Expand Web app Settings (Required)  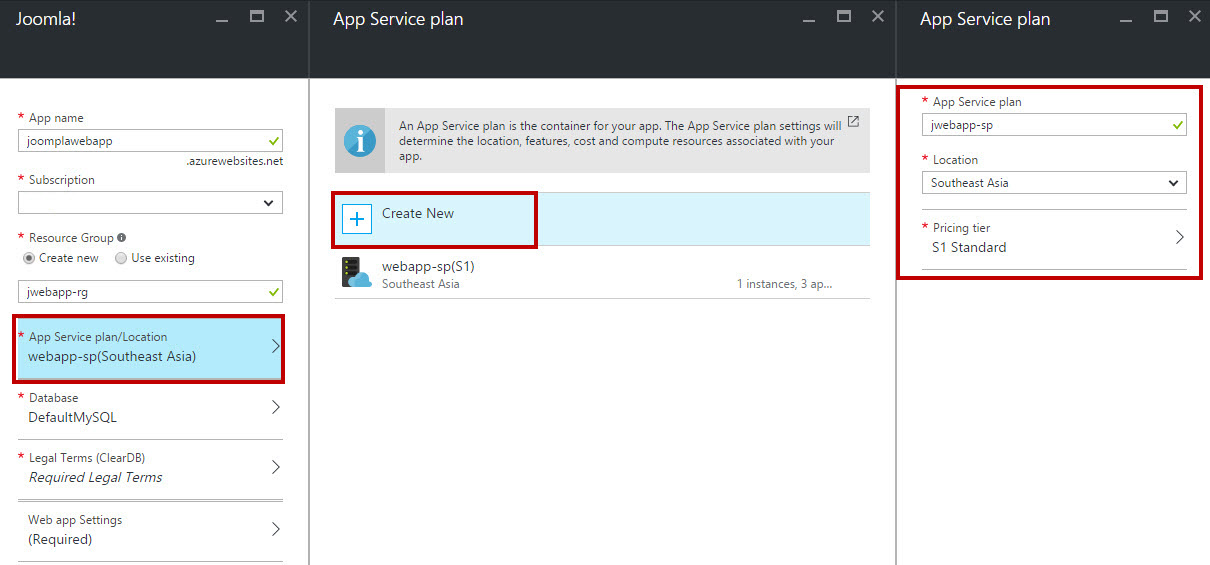pyautogui.click(x=150, y=530)
